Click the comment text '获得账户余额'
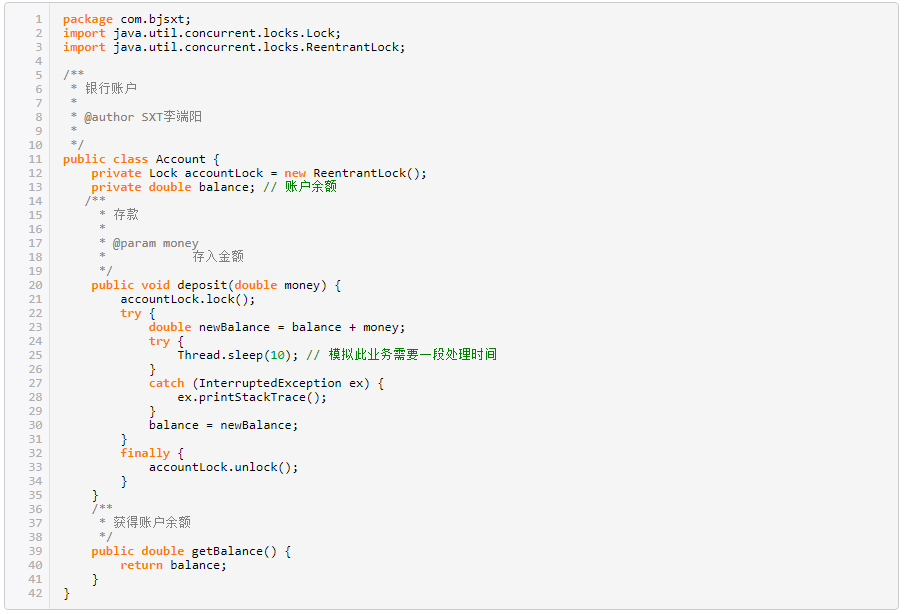The width and height of the screenshot is (906, 614). click(x=152, y=523)
